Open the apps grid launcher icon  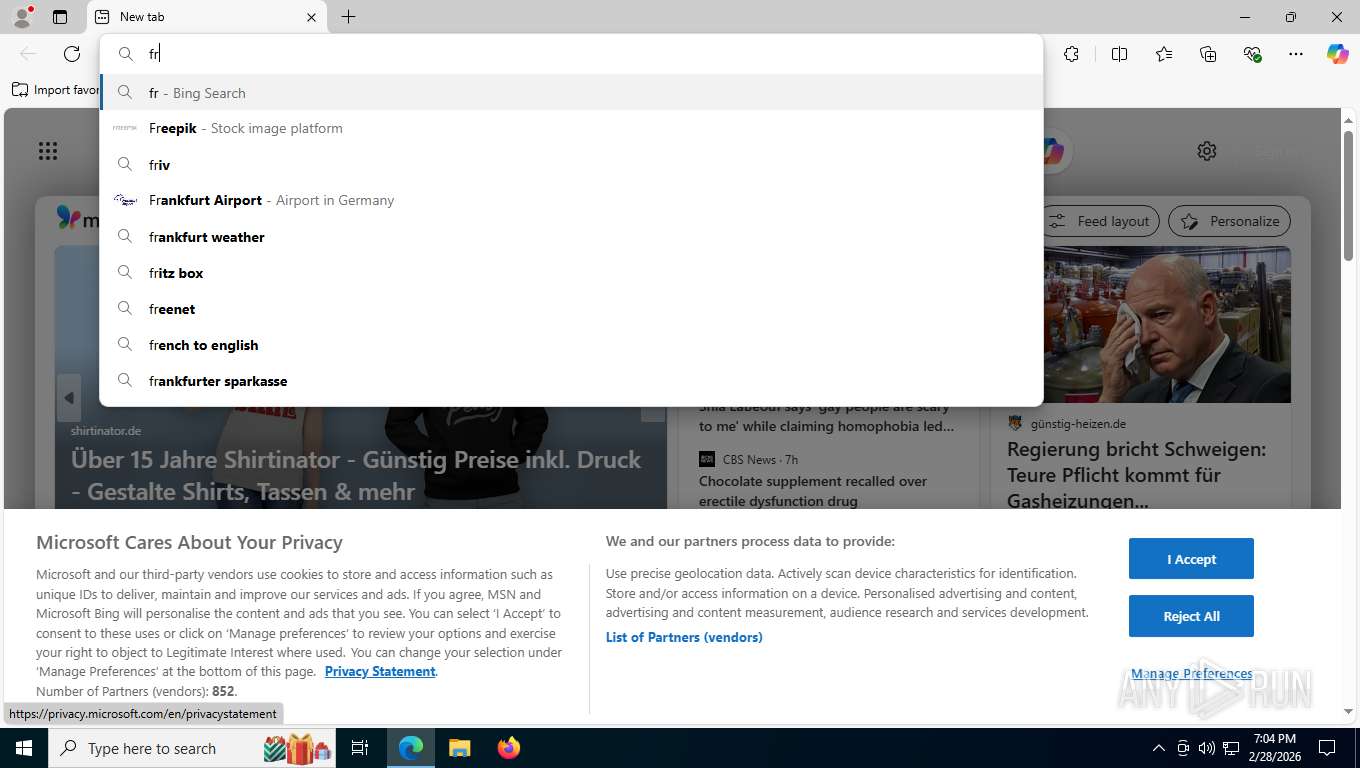coord(48,151)
